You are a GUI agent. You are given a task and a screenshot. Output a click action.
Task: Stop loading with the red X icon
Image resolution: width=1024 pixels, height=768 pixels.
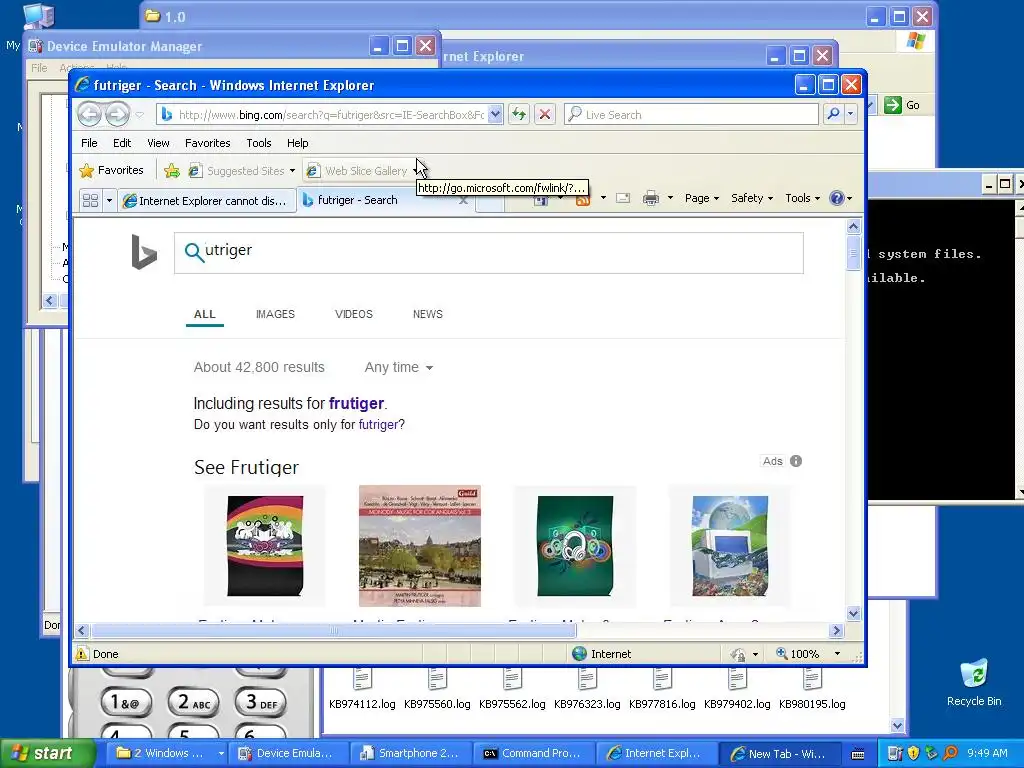(x=545, y=114)
